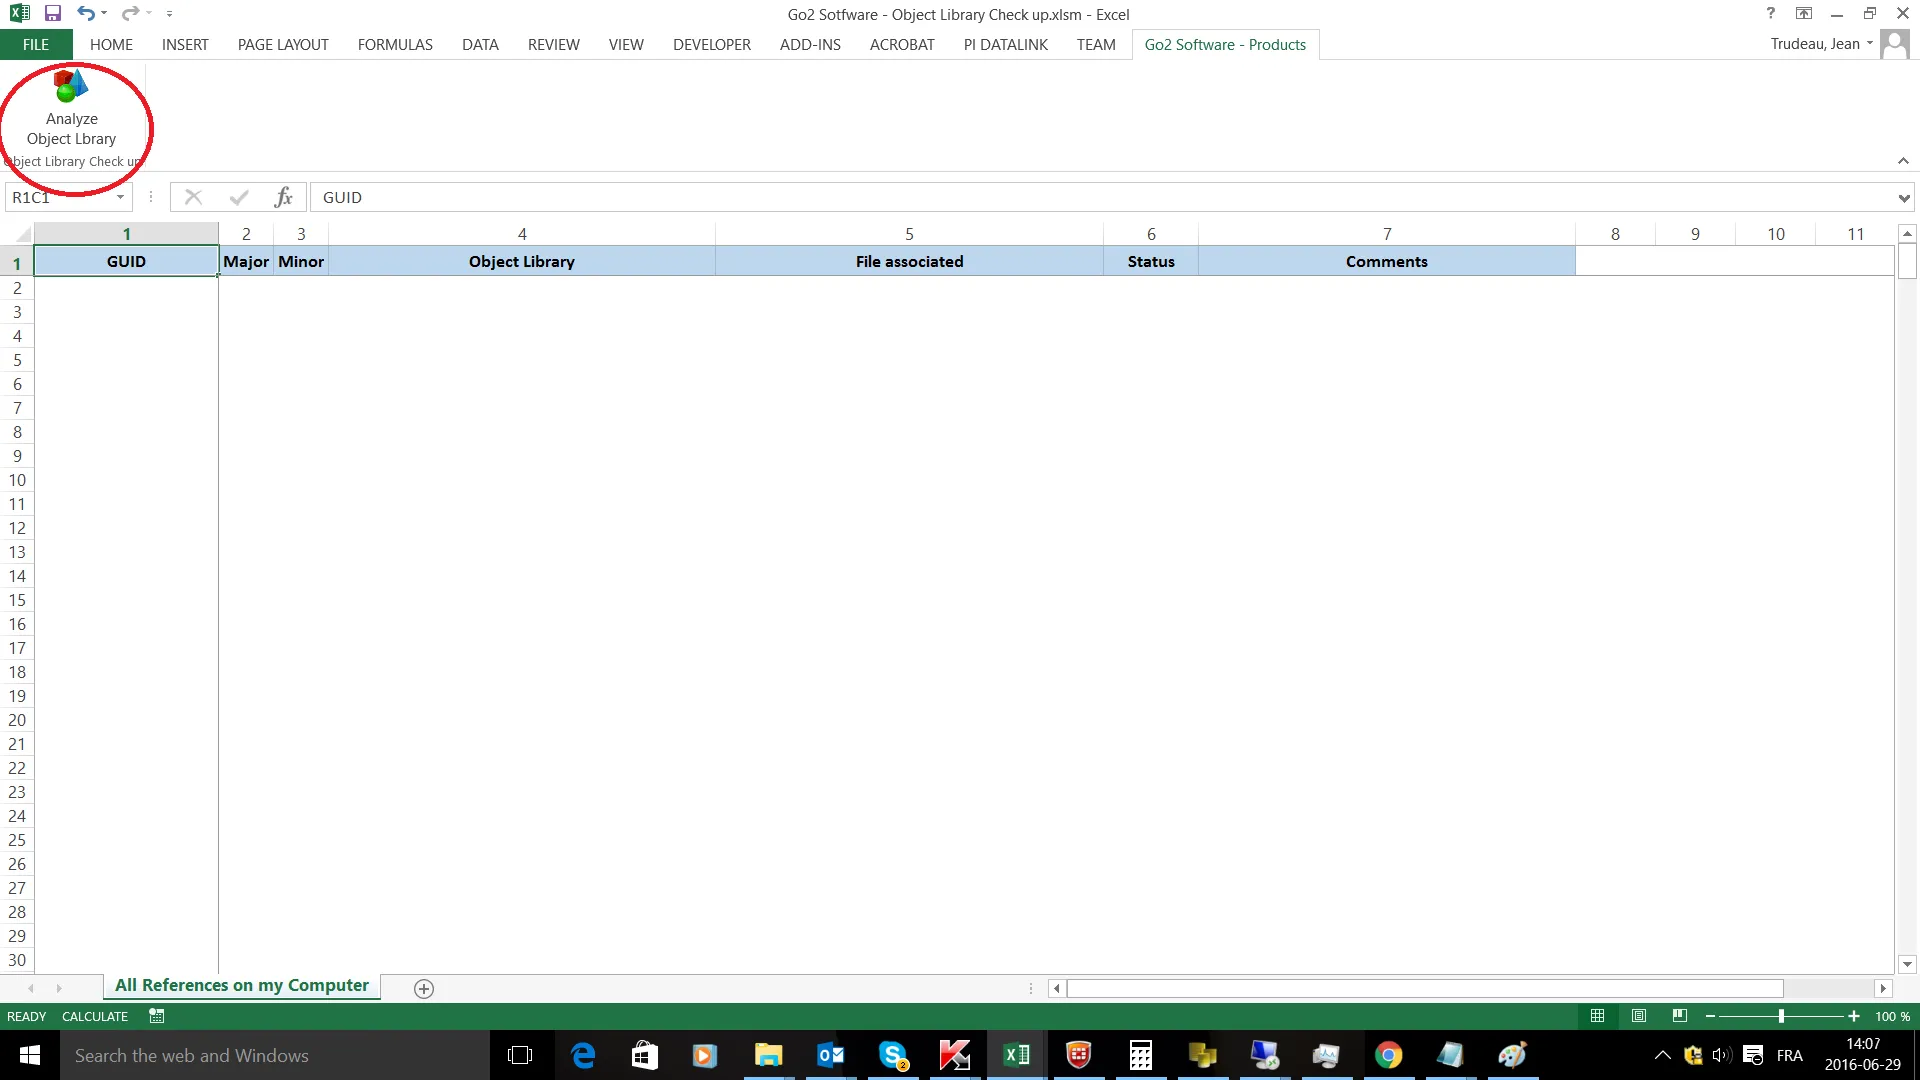Viewport: 1920px width, 1080px height.
Task: Click the macro recording icon in status bar
Action: pos(157,1016)
